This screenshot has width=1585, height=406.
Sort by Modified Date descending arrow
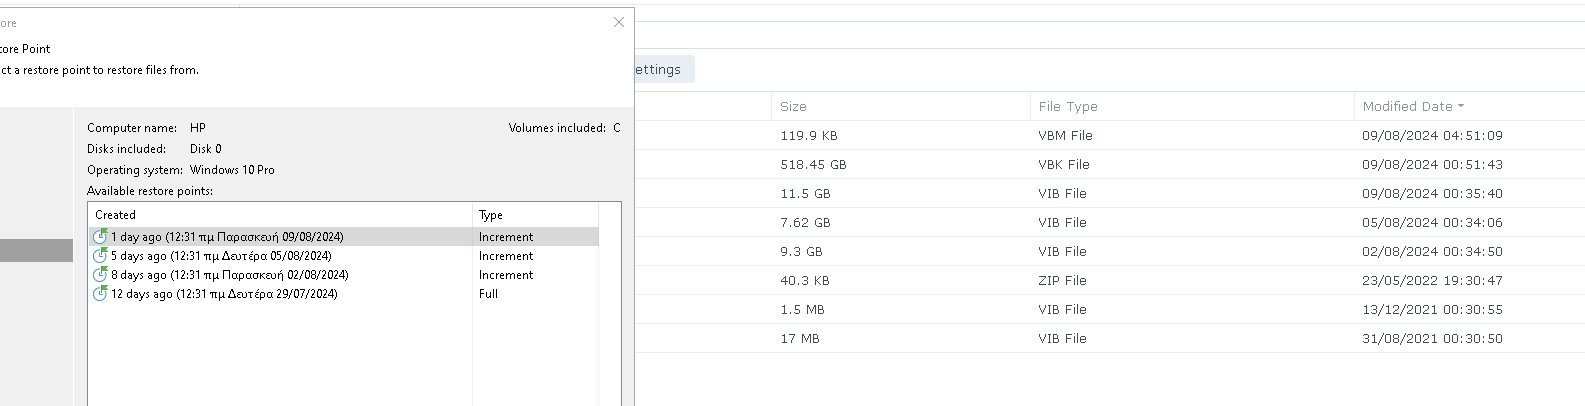[x=1461, y=106]
